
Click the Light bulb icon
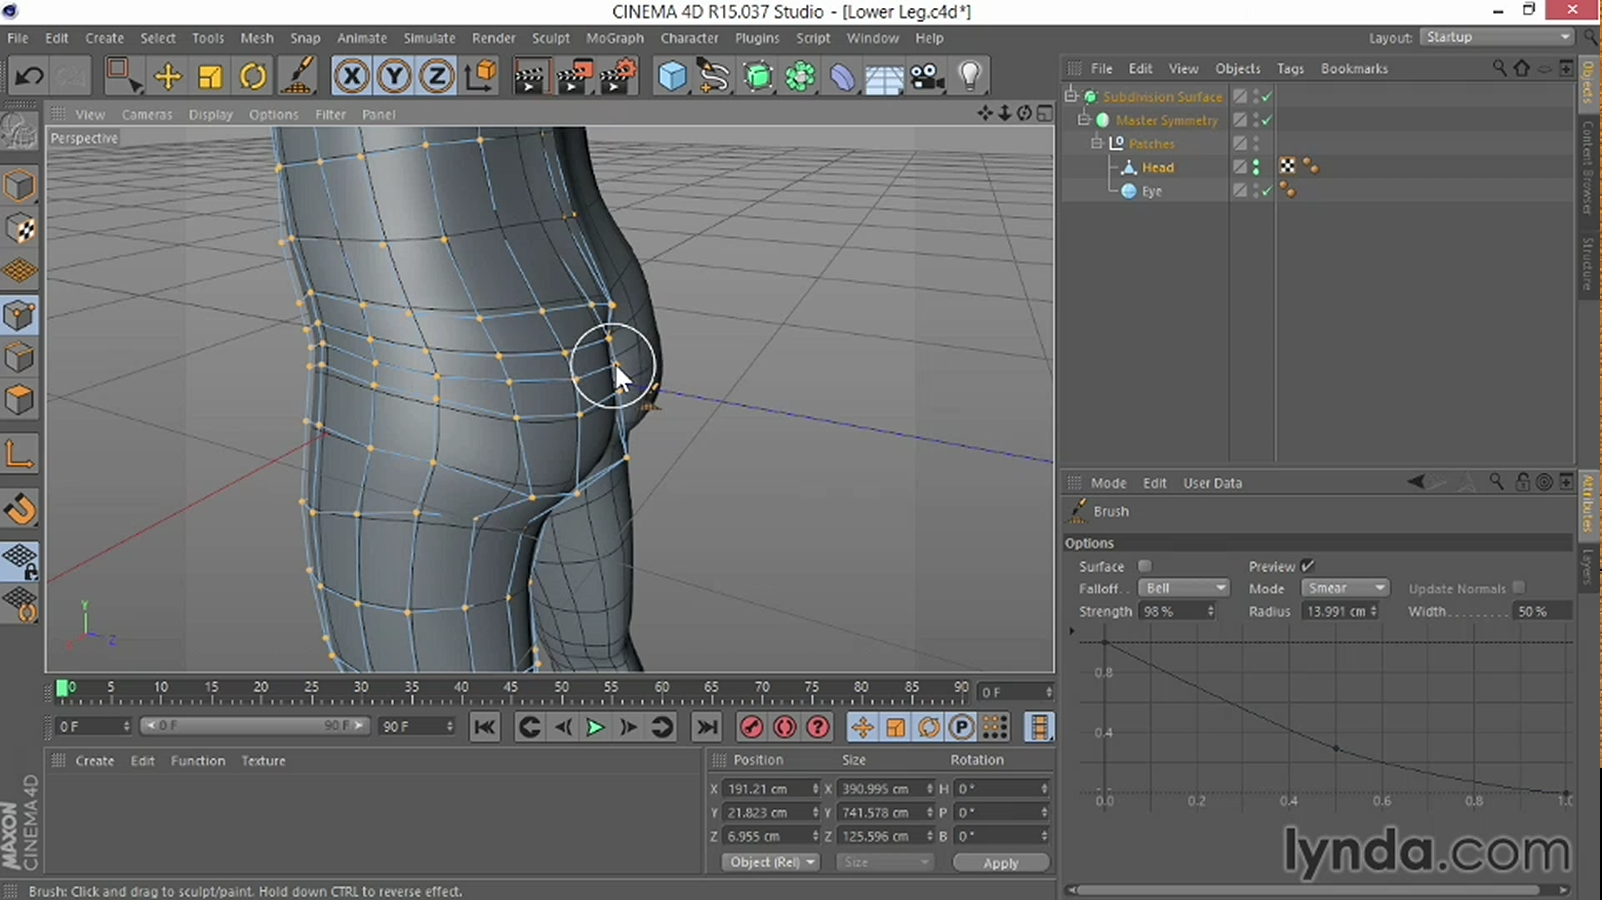[x=969, y=77]
